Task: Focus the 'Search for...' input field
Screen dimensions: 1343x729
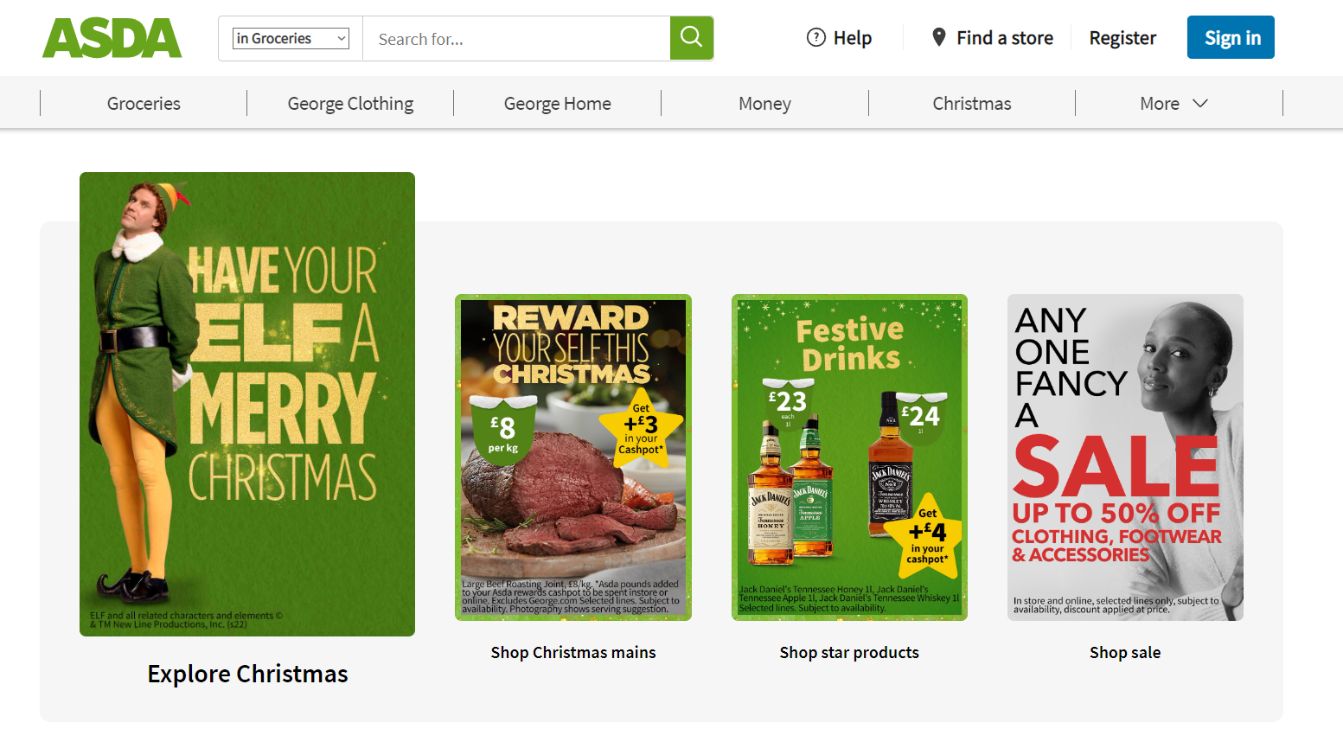Action: click(x=516, y=39)
